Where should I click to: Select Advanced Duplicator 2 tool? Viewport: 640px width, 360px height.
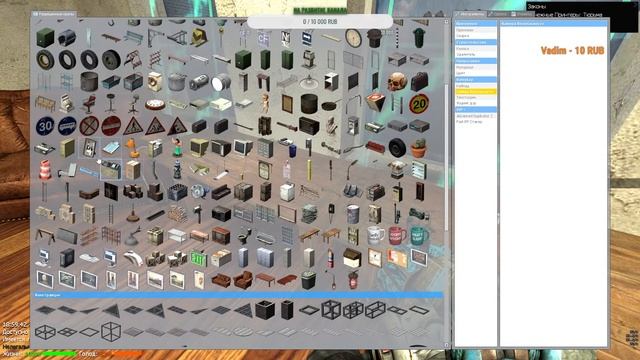pyautogui.click(x=476, y=116)
